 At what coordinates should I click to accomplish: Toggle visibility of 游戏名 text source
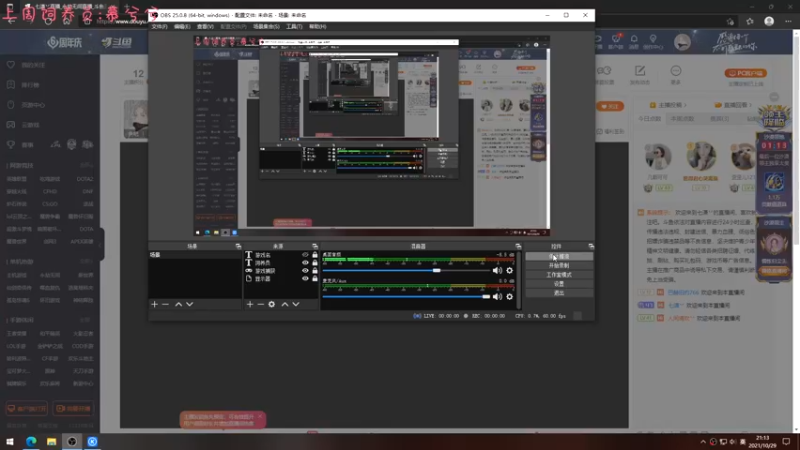pos(305,255)
